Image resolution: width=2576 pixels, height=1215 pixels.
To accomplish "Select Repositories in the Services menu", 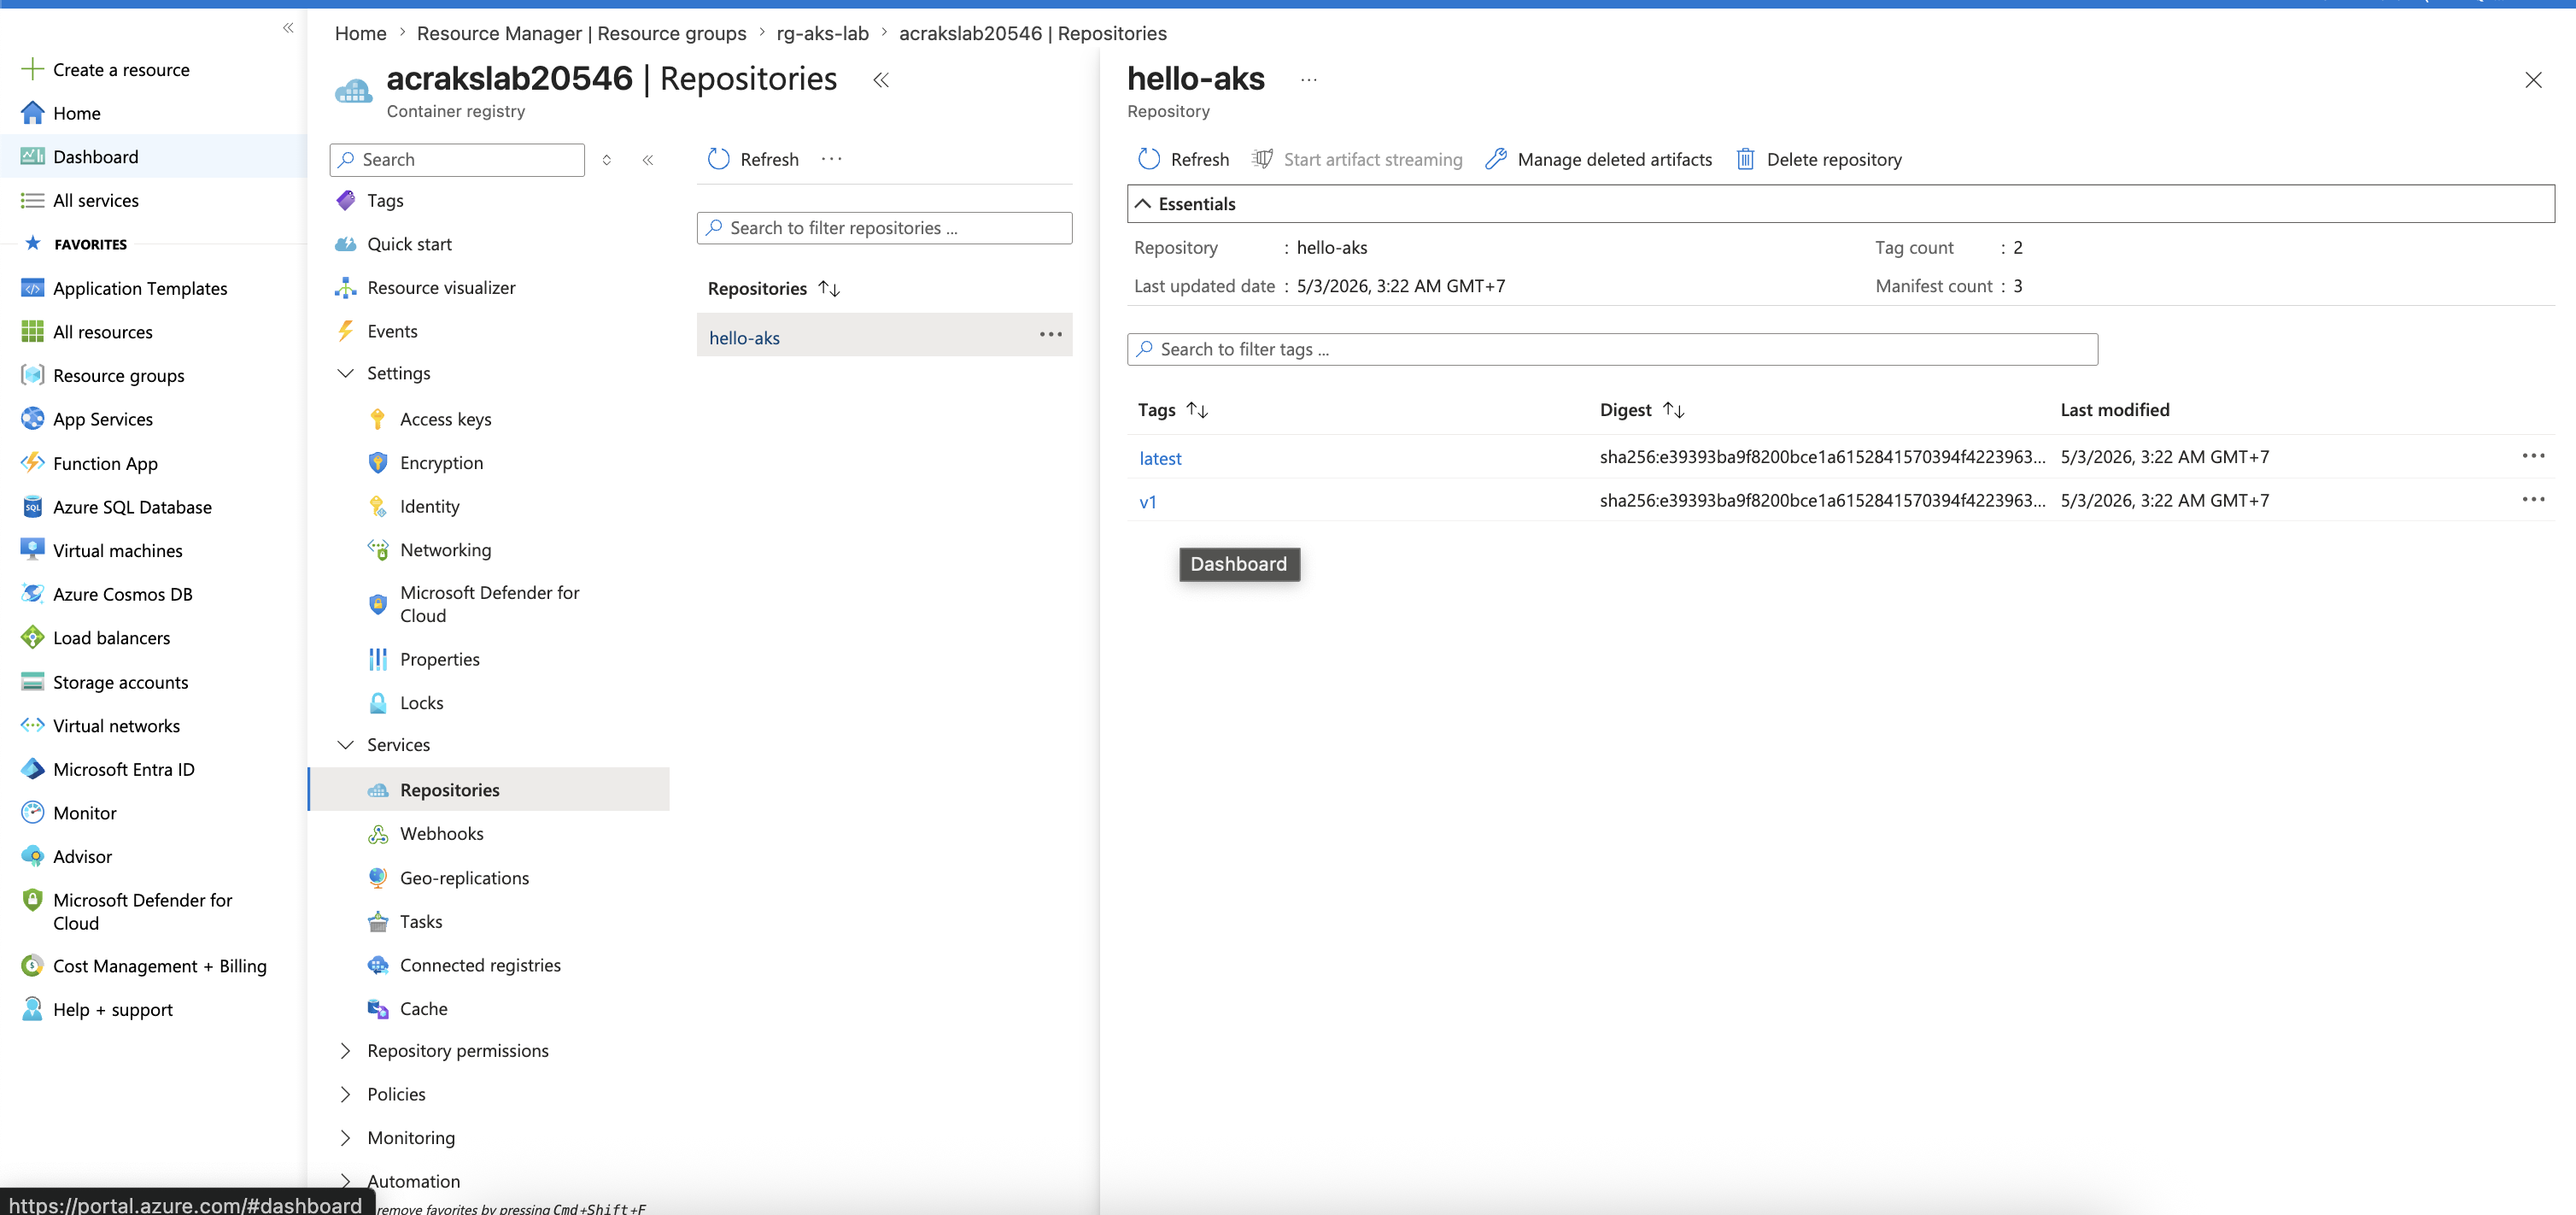I will click(490, 789).
